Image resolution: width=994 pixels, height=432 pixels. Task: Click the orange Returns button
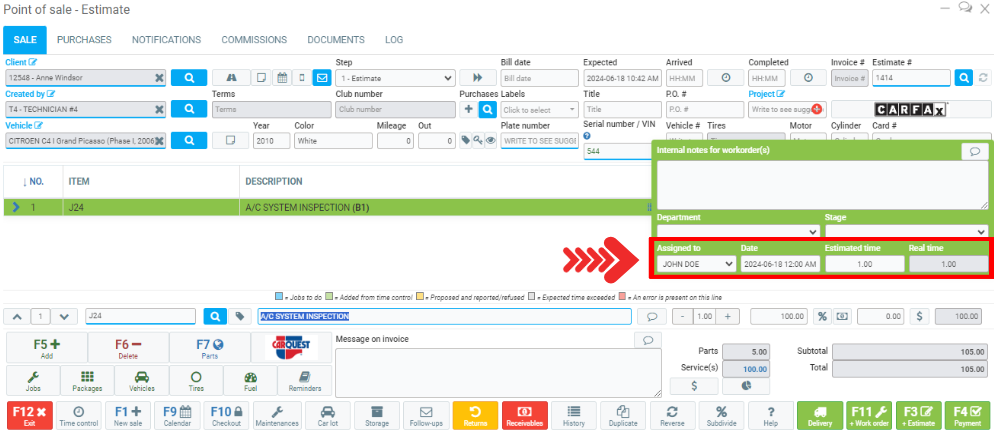[x=475, y=415]
